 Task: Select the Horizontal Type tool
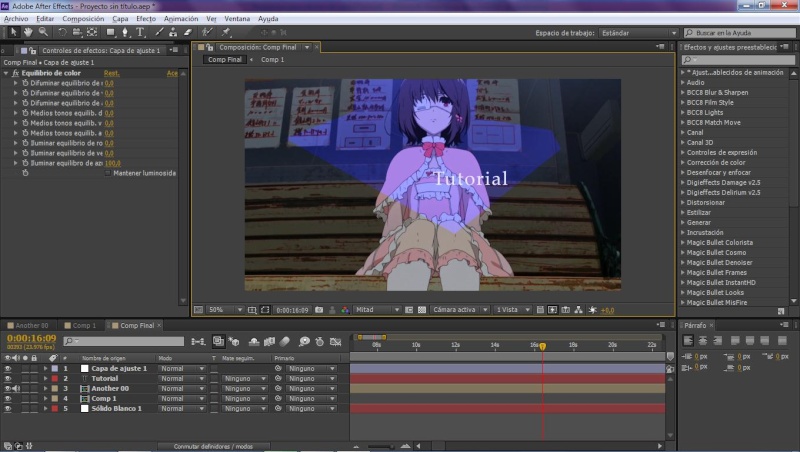pyautogui.click(x=140, y=32)
